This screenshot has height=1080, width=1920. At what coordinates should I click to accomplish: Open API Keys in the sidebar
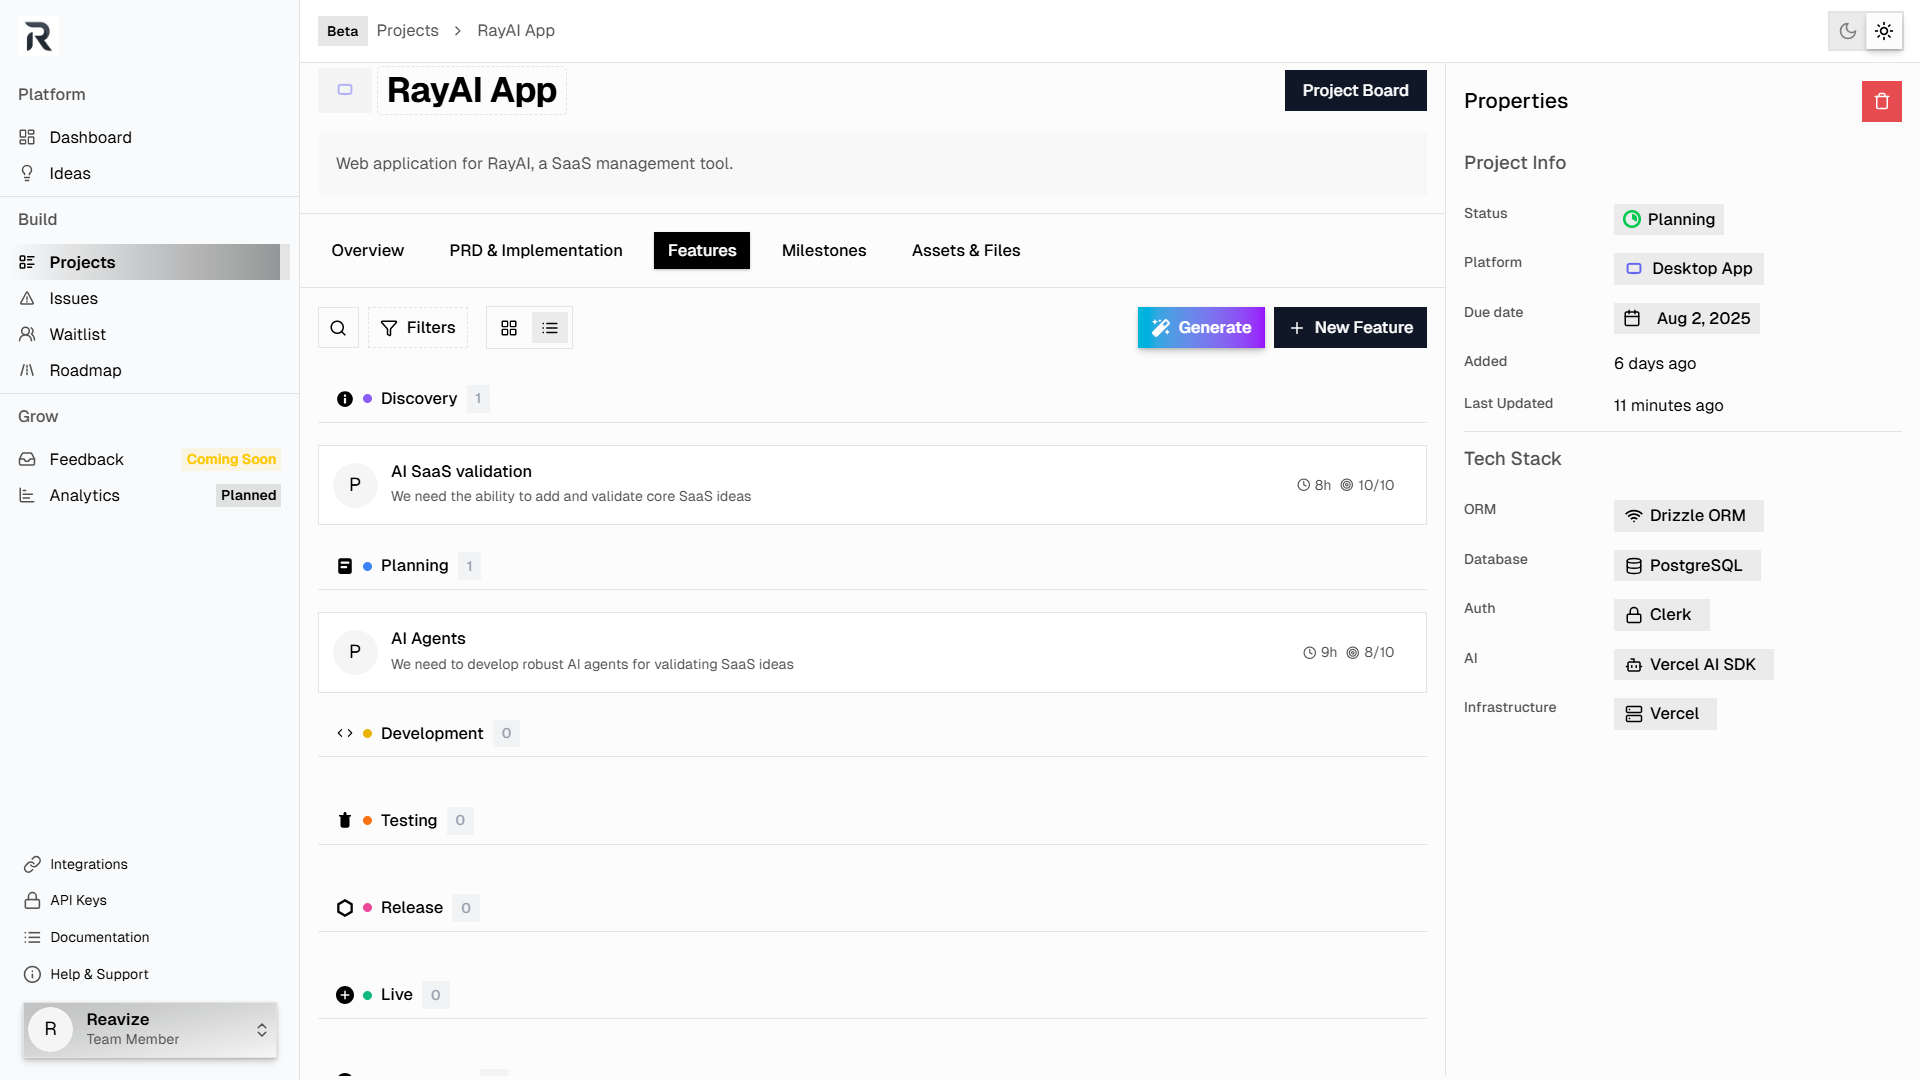(78, 900)
